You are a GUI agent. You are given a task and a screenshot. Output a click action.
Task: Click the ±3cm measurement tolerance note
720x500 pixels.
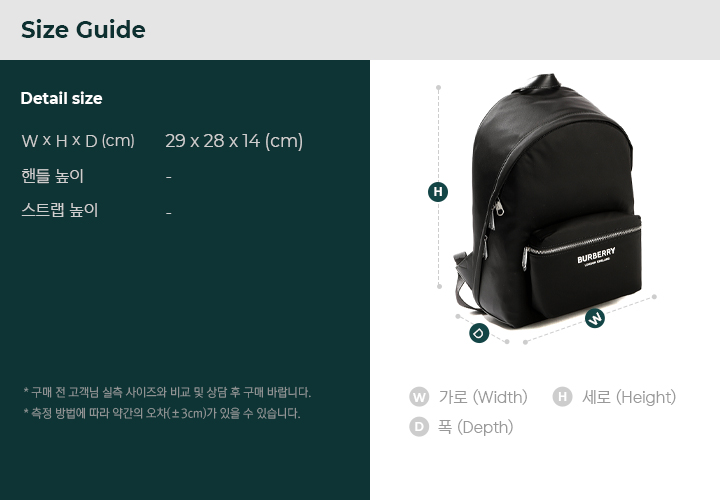pos(162,413)
